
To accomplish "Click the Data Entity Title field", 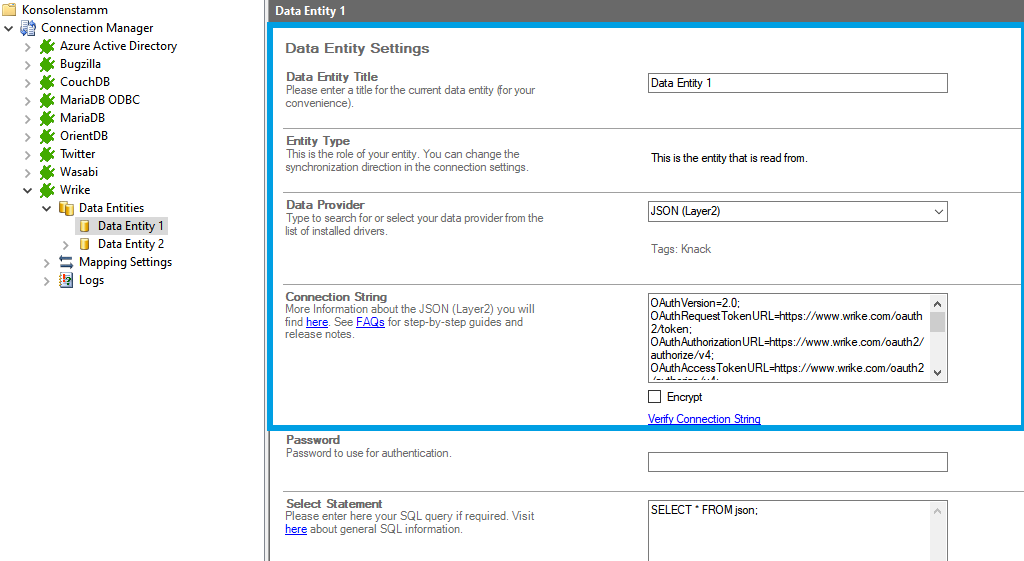I will (x=797, y=83).
